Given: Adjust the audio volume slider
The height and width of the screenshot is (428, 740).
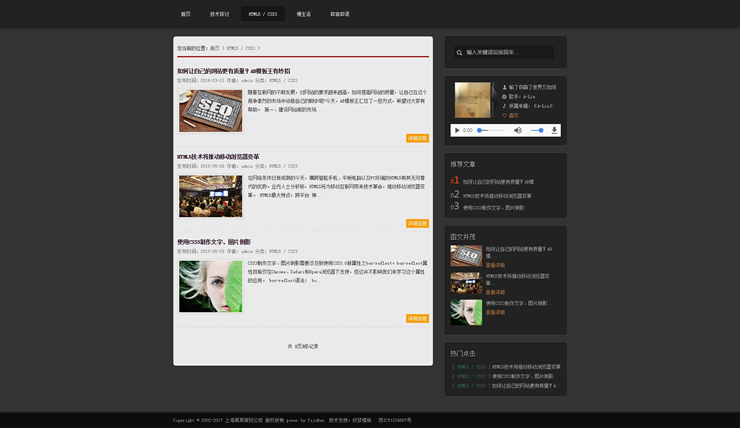Looking at the screenshot, I should coord(537,130).
